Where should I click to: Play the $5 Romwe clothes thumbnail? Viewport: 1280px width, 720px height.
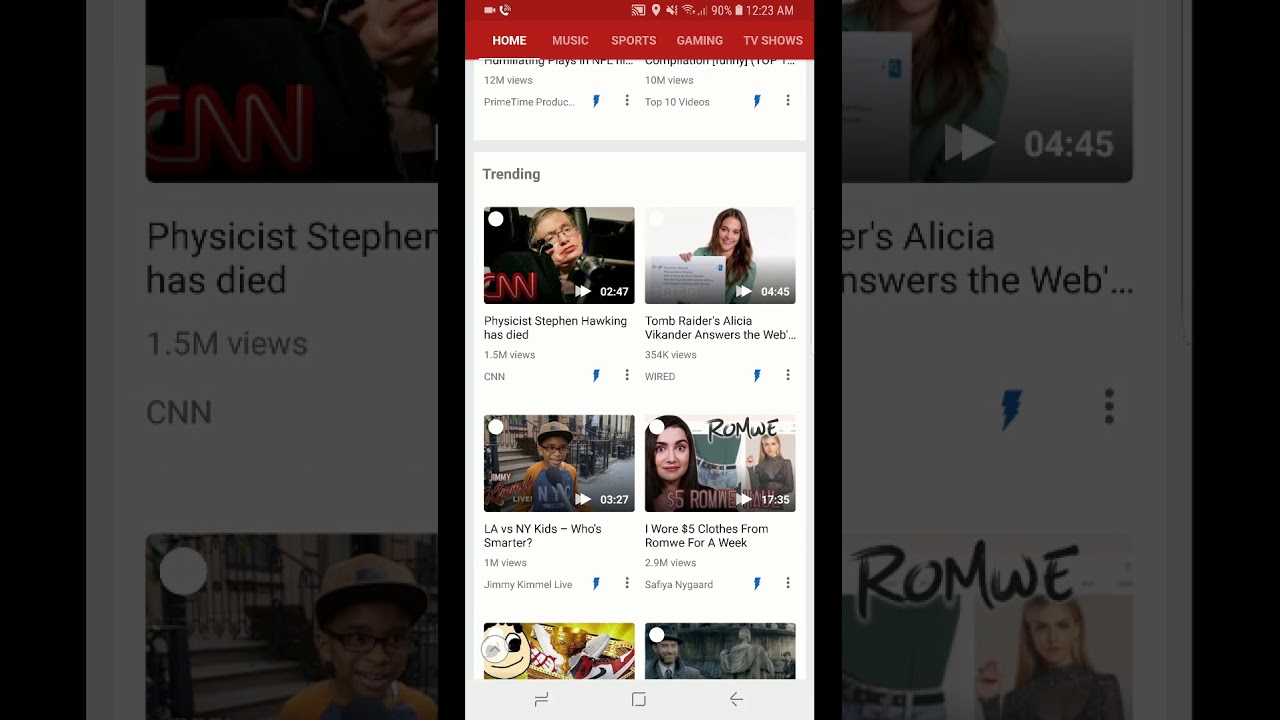point(720,463)
